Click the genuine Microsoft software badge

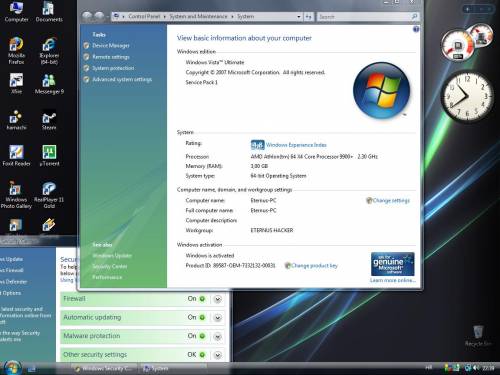pos(392,264)
